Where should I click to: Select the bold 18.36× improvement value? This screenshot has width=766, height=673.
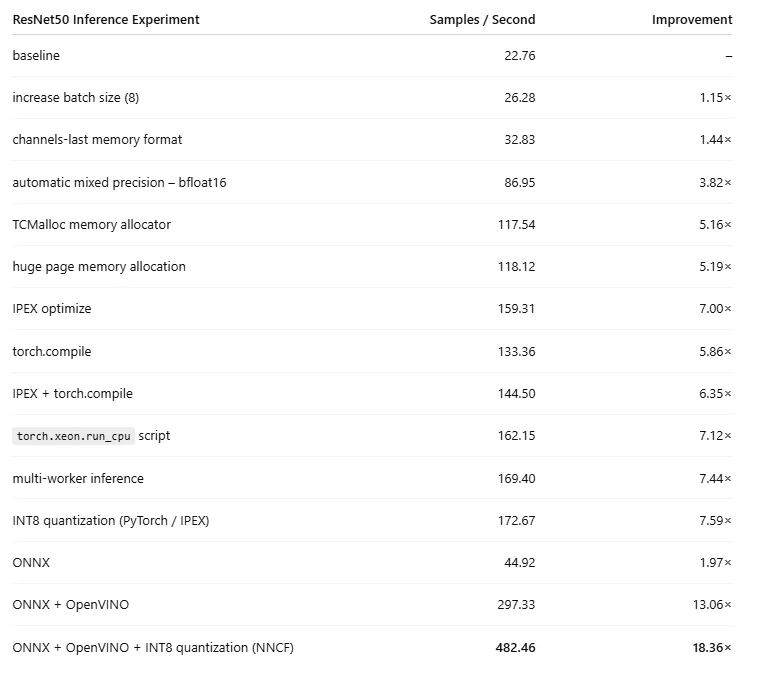pos(712,648)
